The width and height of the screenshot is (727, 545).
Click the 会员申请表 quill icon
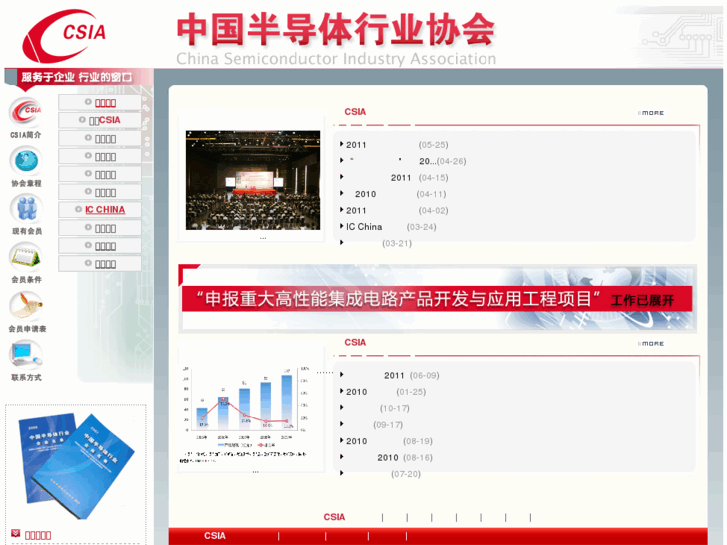[26, 306]
